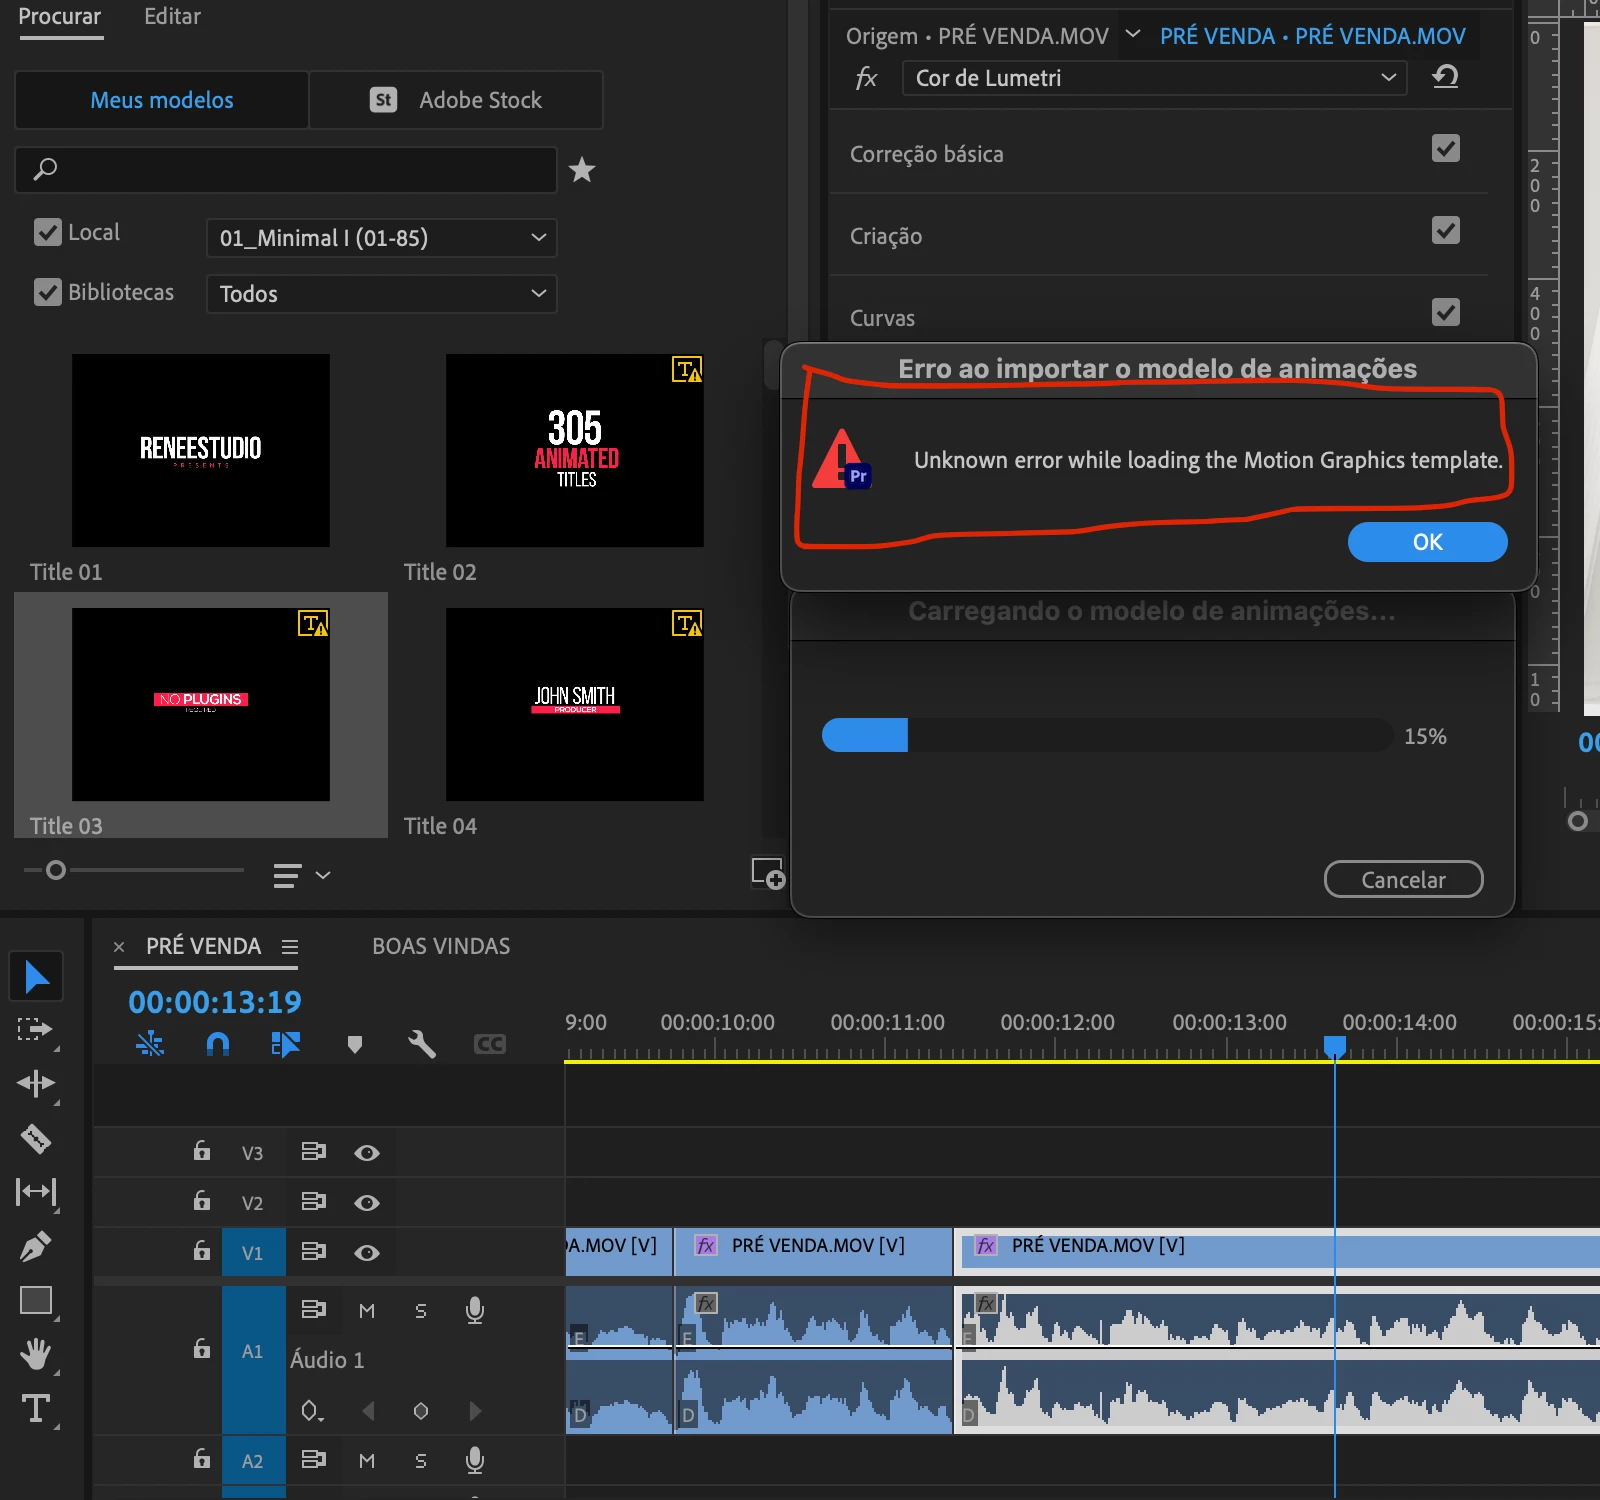Click the timecode 00:00:13:19
This screenshot has height=1500, width=1600.
pos(215,1002)
